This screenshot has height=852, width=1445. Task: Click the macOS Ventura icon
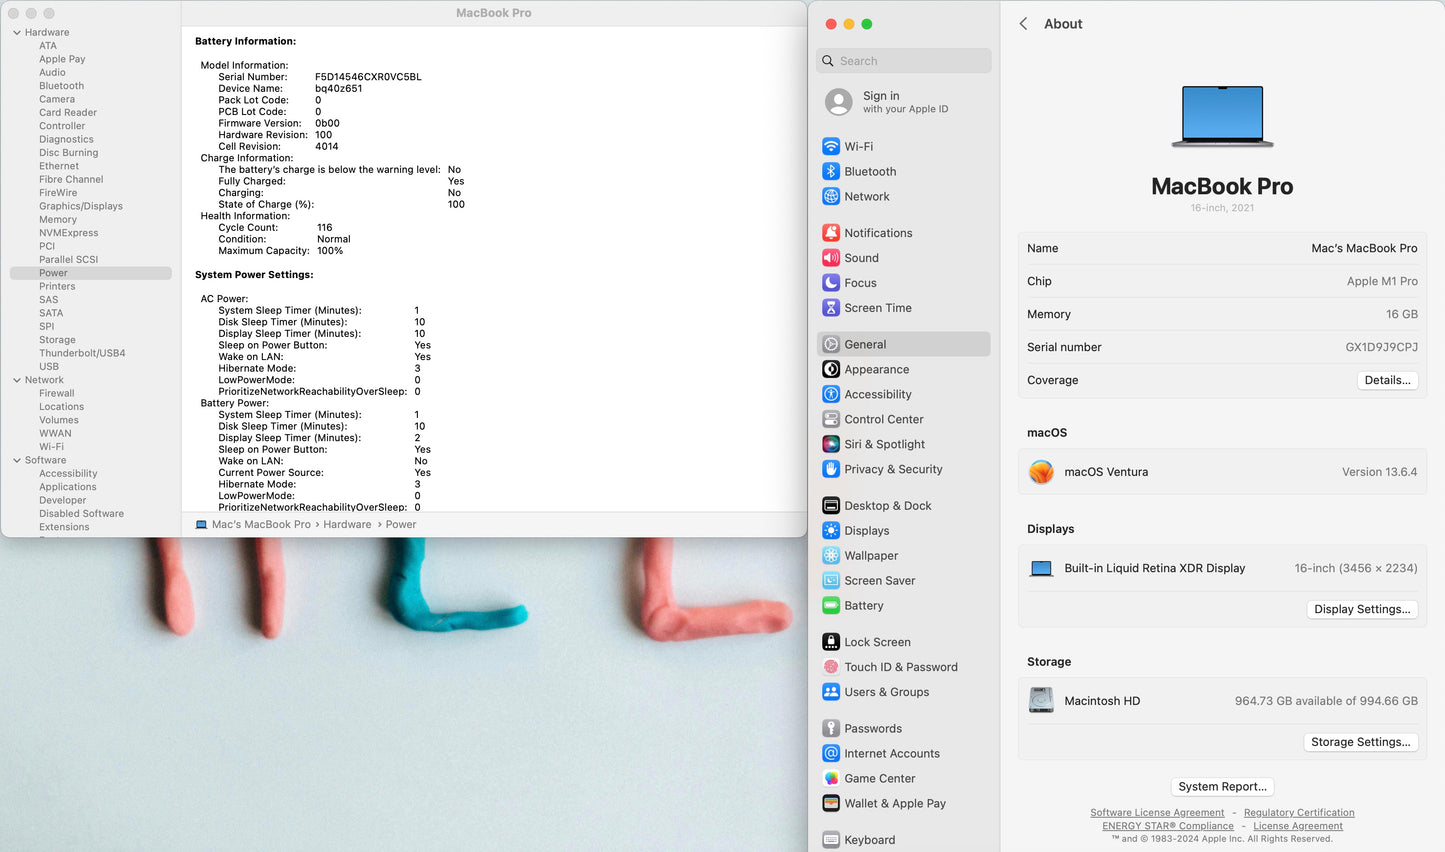1041,472
